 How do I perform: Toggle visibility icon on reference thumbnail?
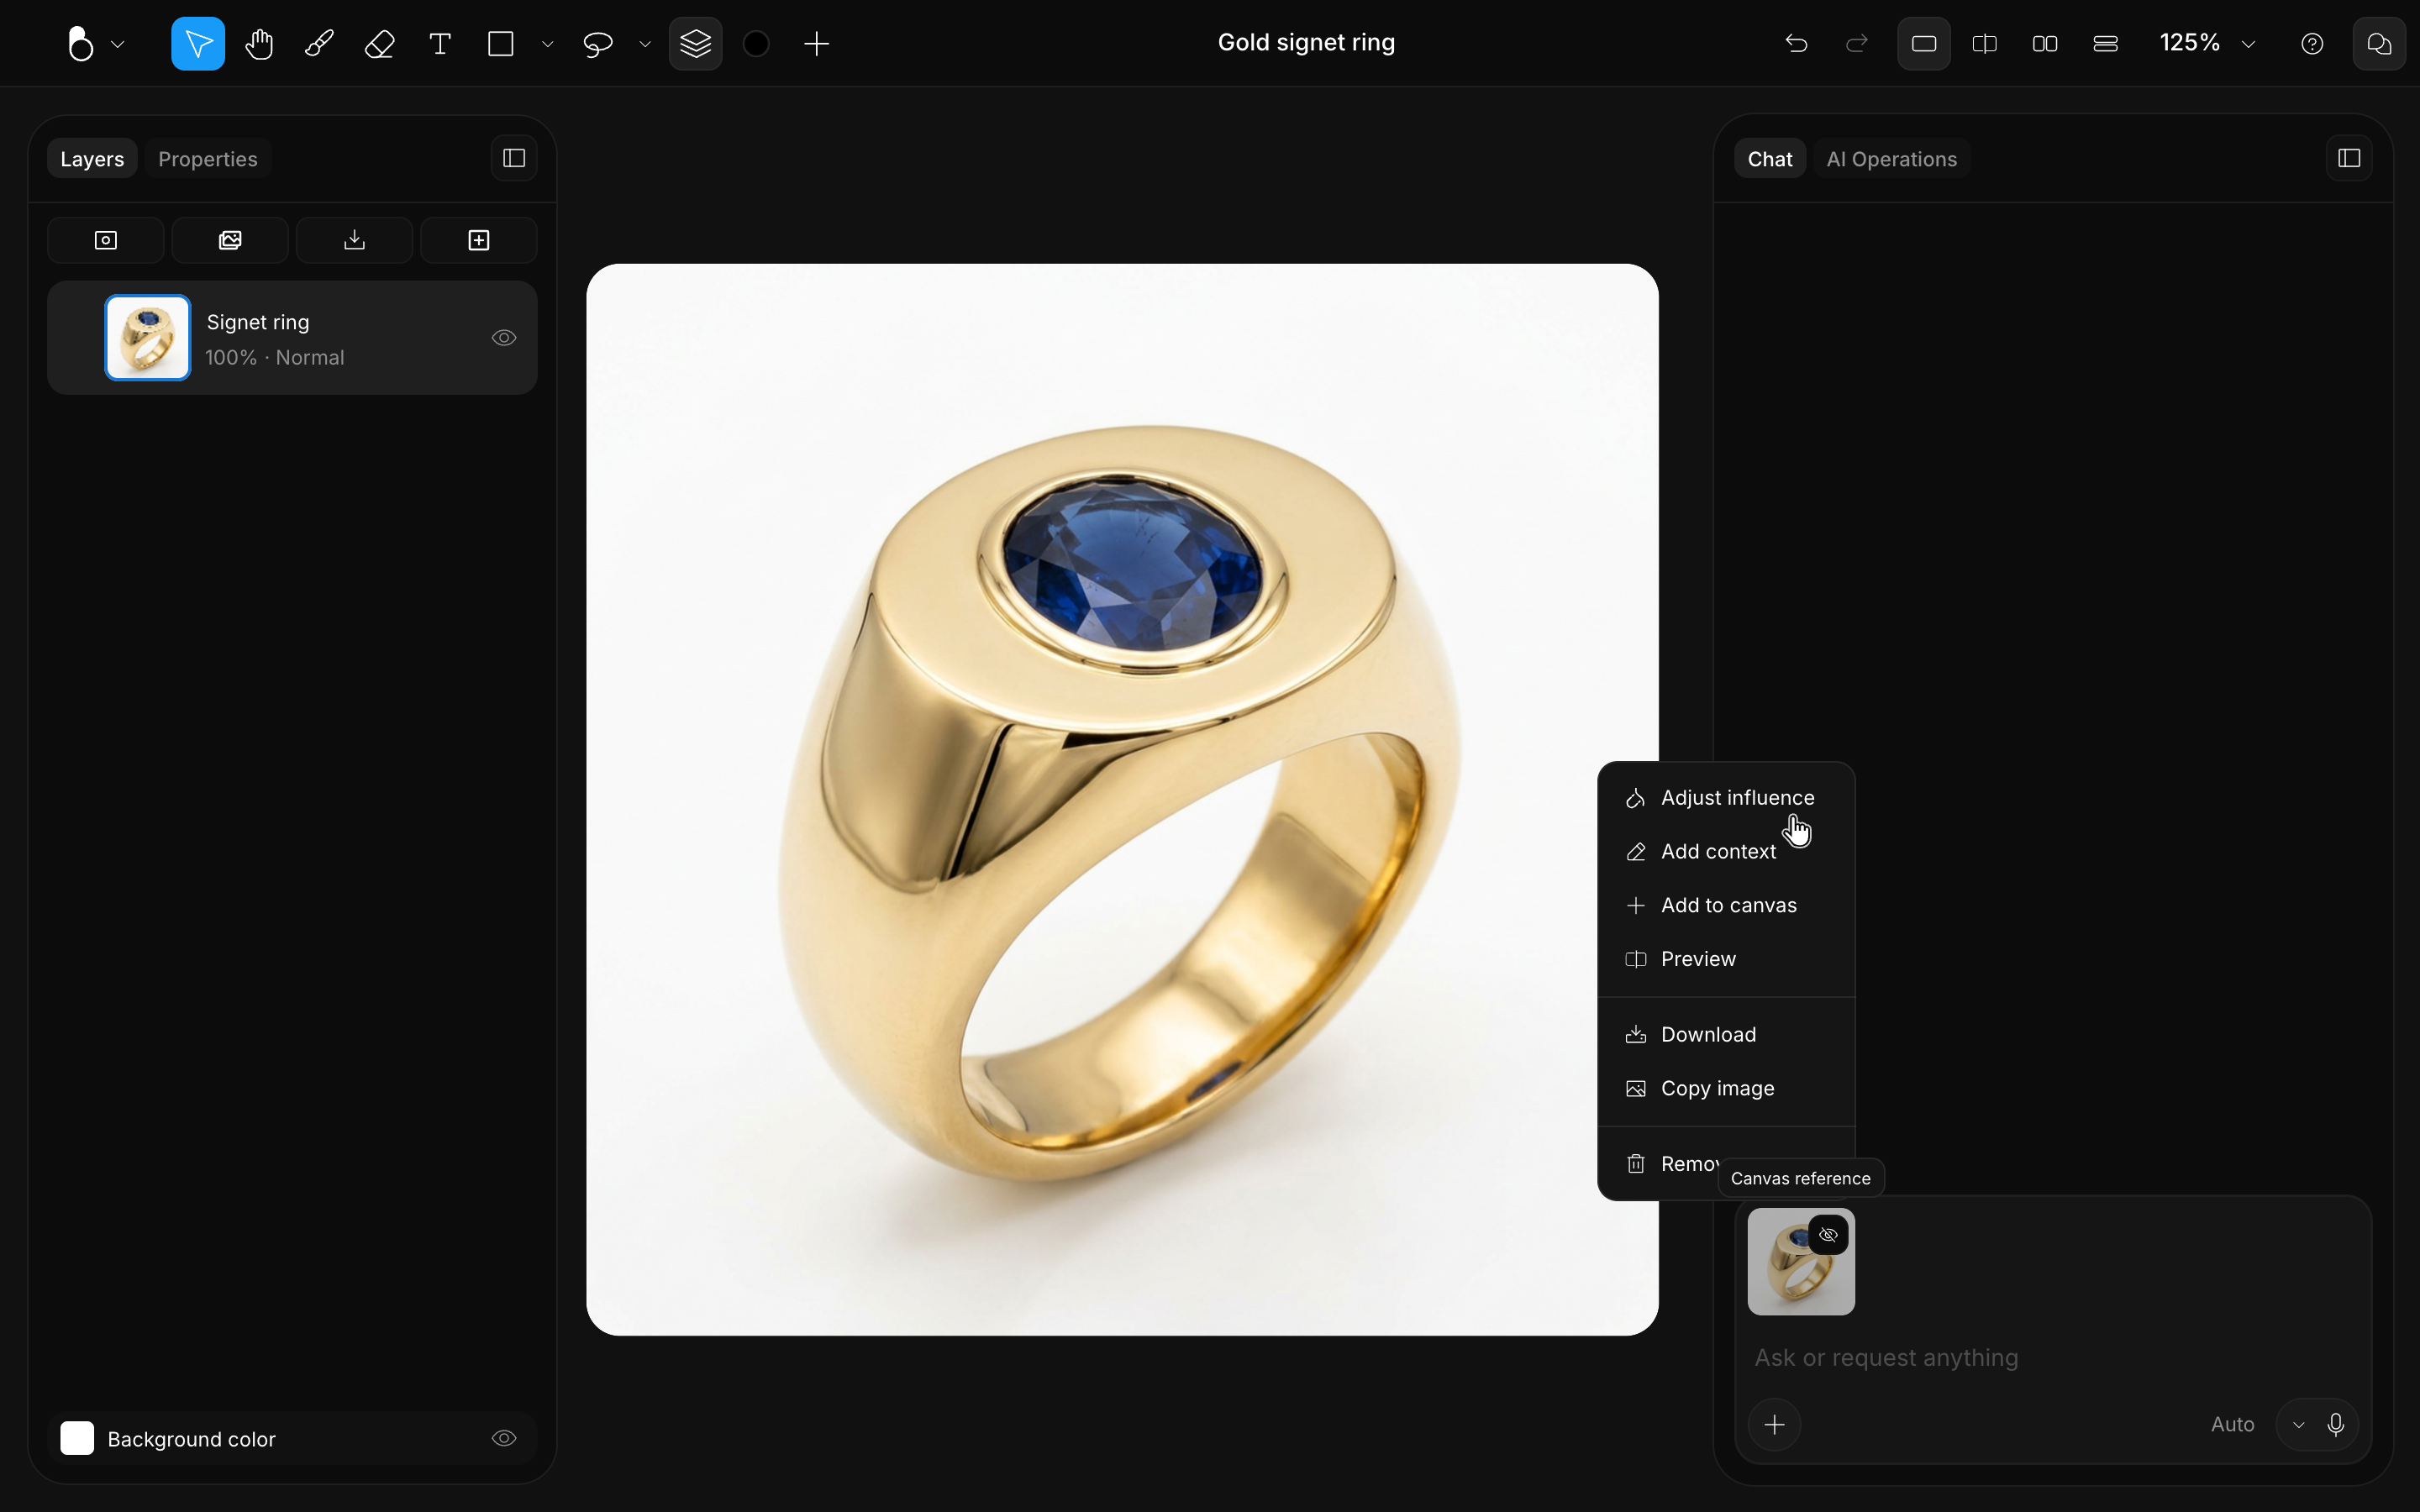tap(1828, 1235)
